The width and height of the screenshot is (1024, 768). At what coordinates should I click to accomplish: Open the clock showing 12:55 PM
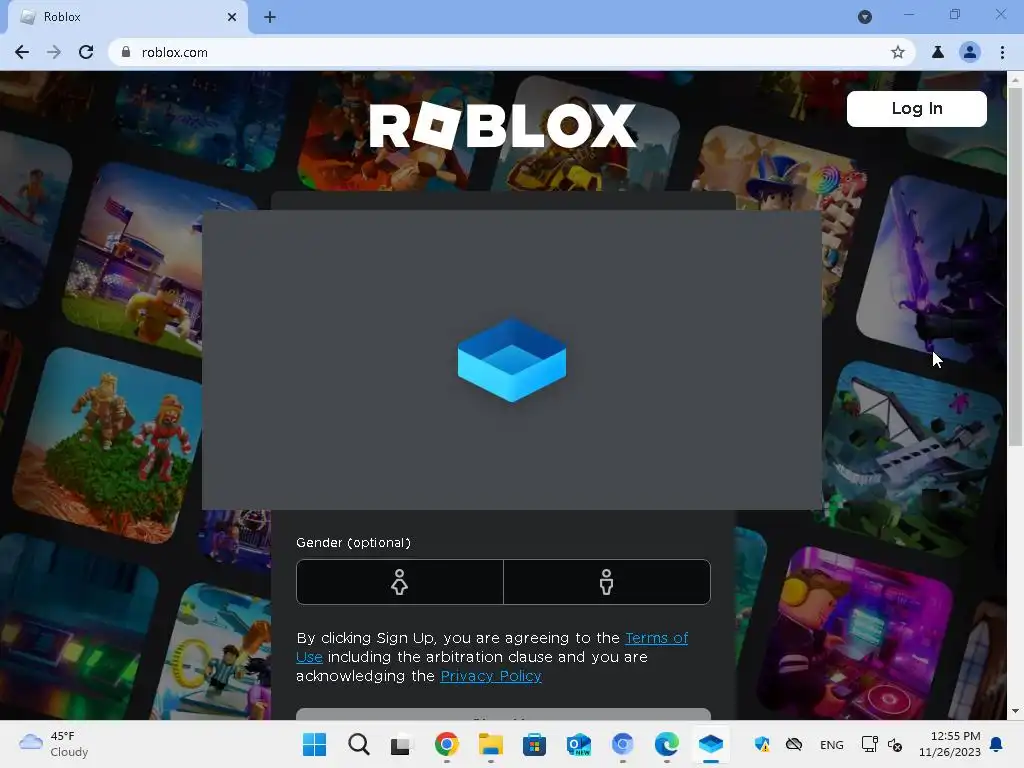pos(950,744)
